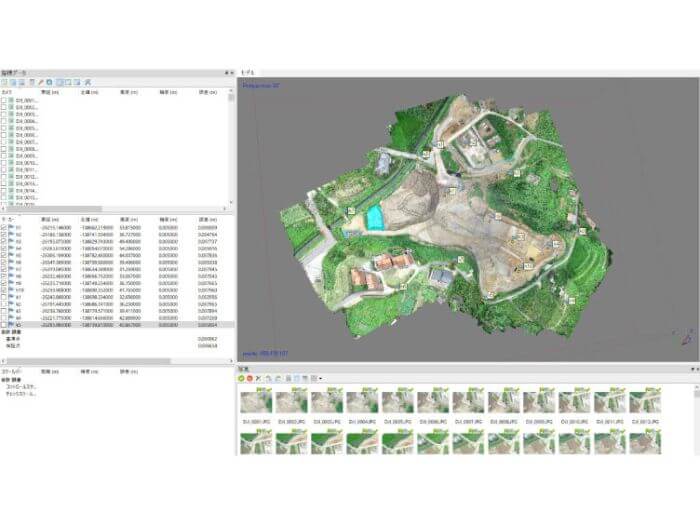Check the box for the first camera row
The width and height of the screenshot is (700, 525).
click(5, 101)
